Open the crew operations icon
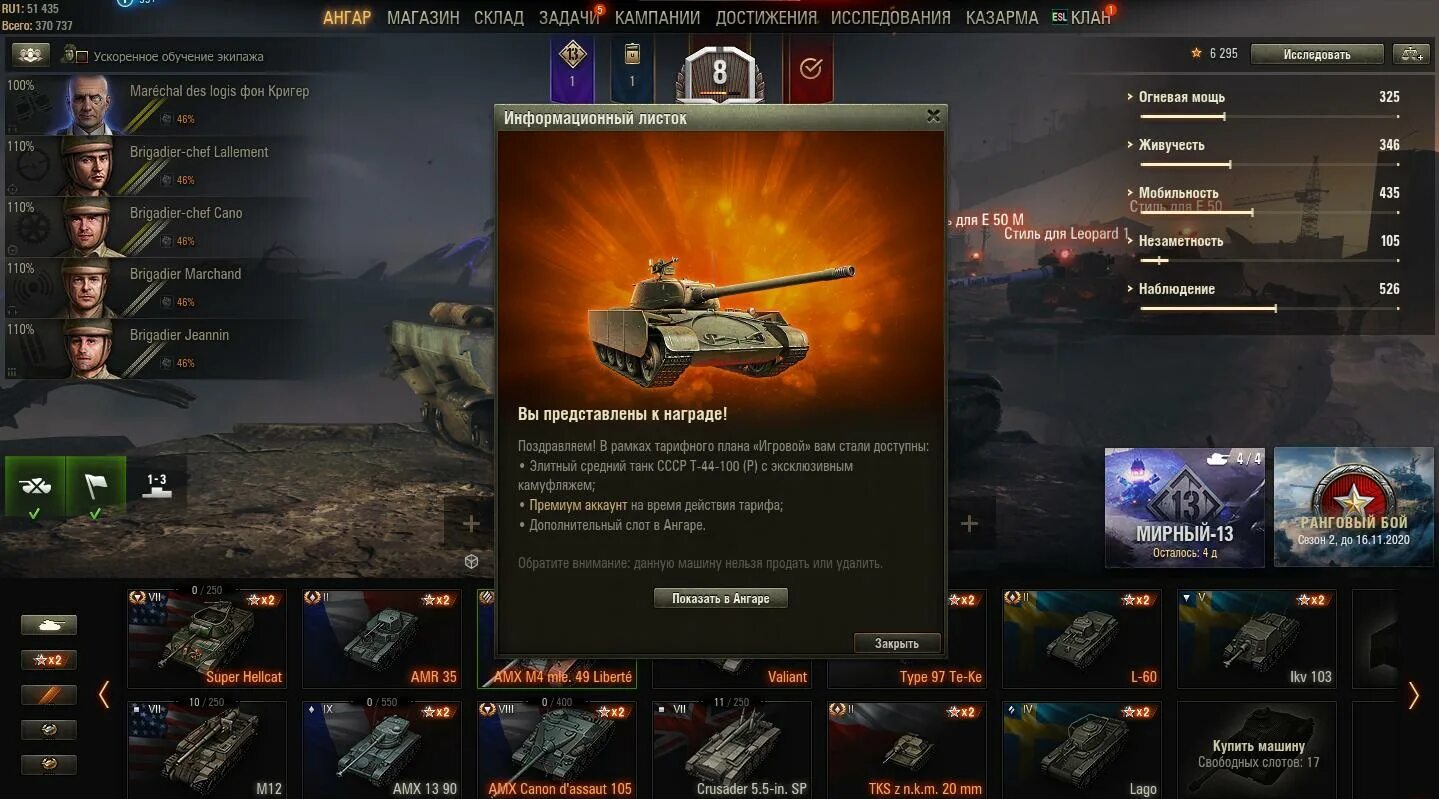 (31, 55)
